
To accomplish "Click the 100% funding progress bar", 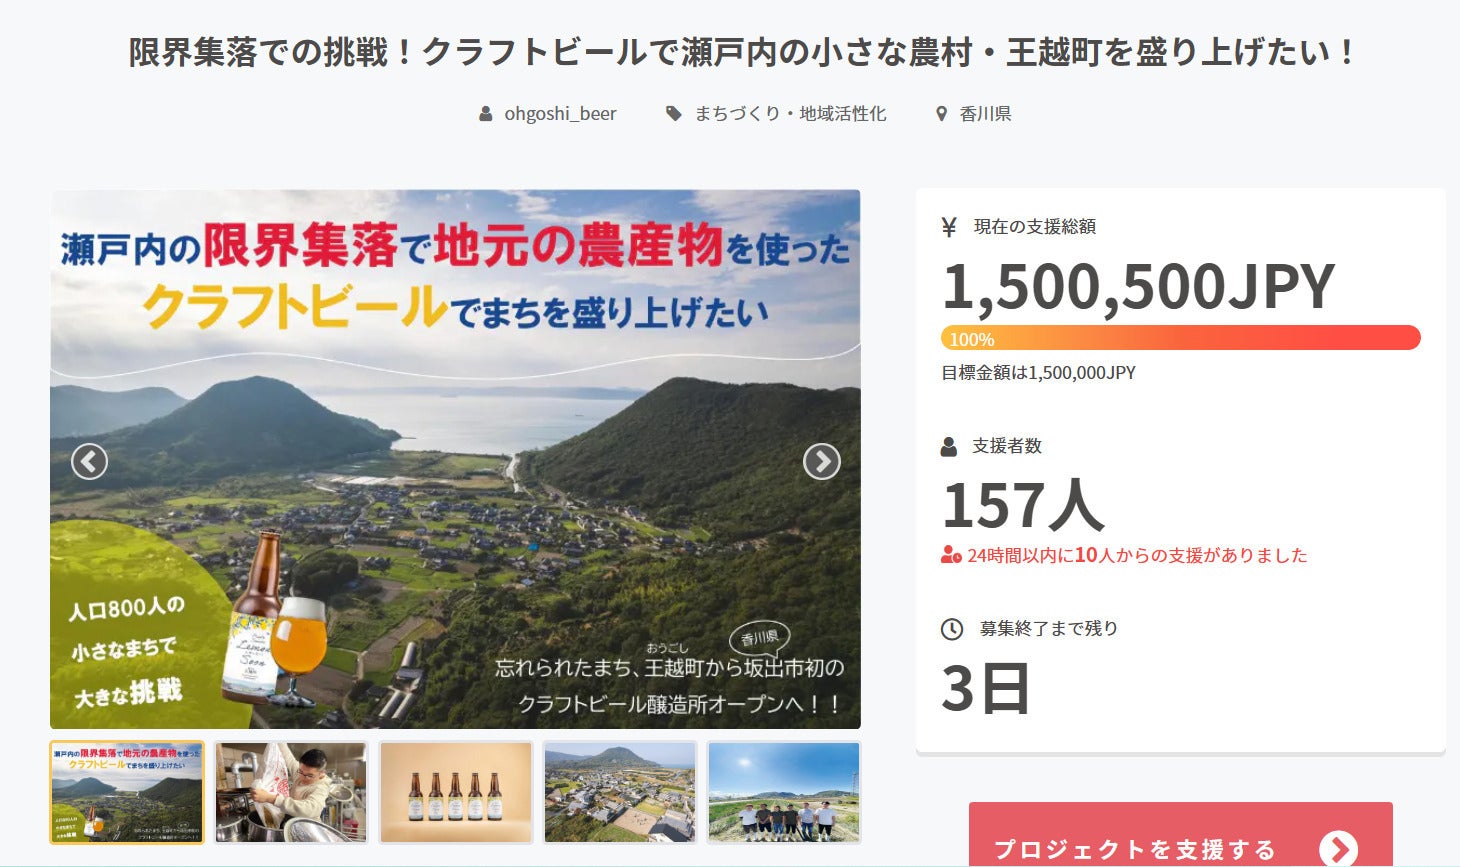I will [1180, 338].
